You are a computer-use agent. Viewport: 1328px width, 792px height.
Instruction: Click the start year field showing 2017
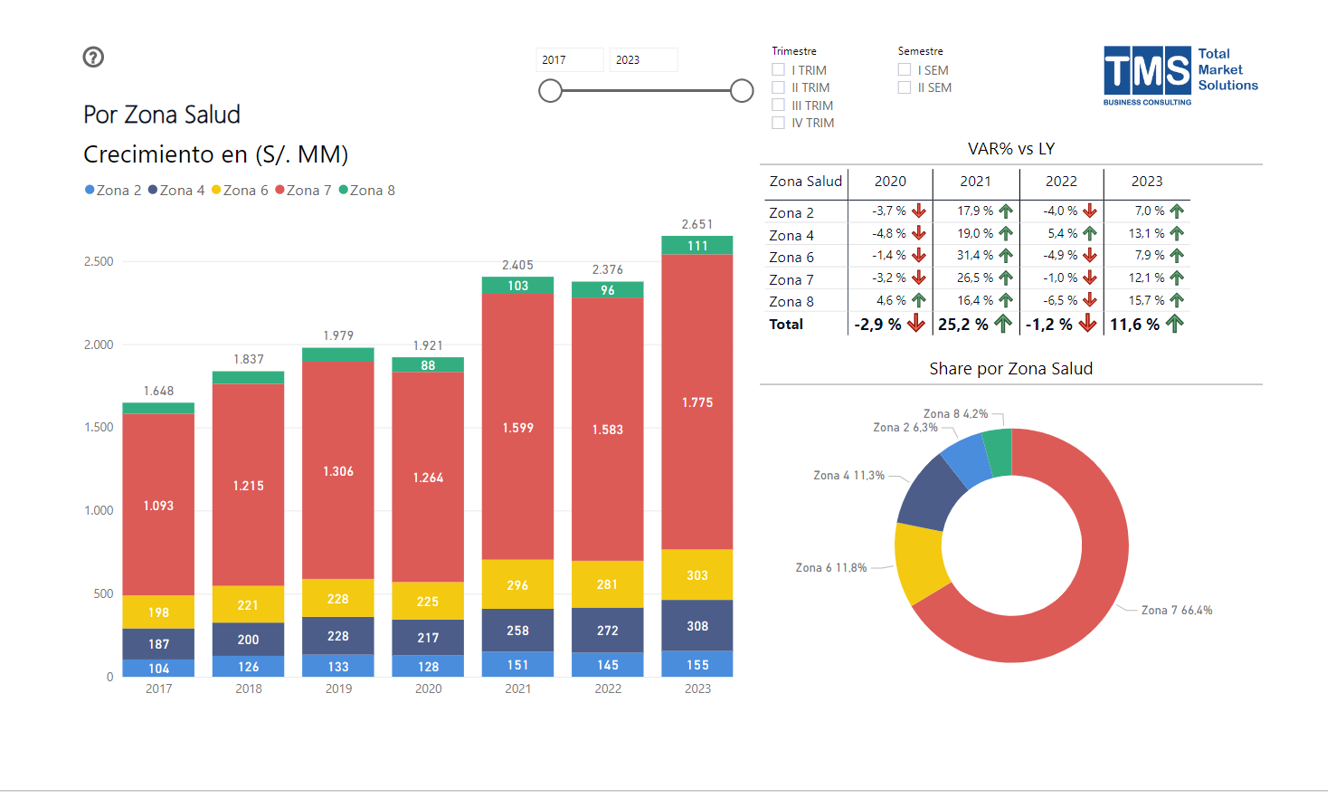(x=569, y=60)
